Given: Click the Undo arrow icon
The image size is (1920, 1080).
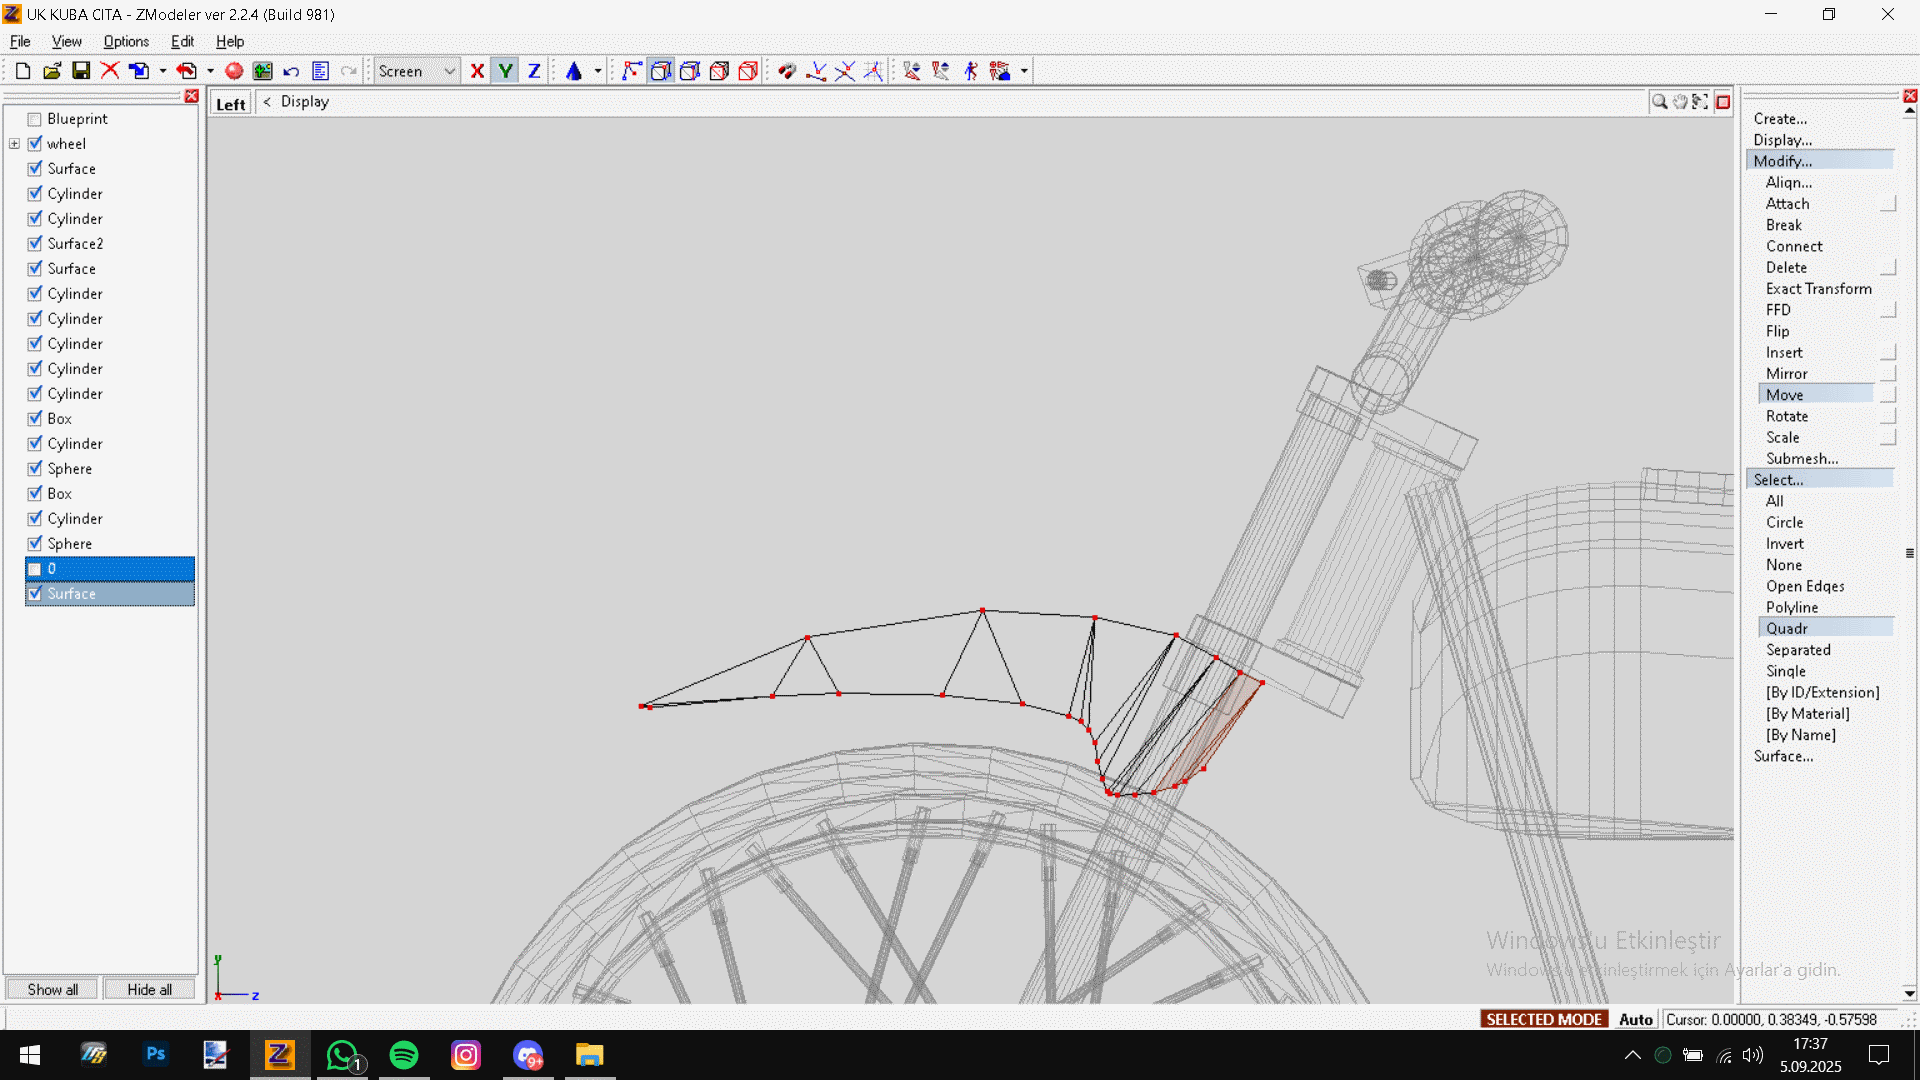Looking at the screenshot, I should [291, 71].
